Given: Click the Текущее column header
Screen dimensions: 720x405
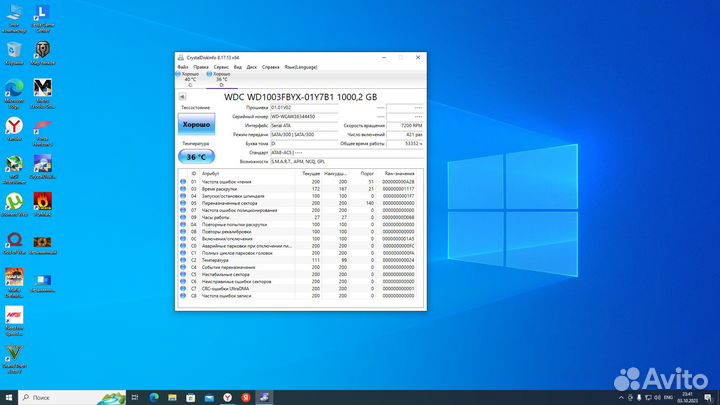Looking at the screenshot, I should (x=311, y=174).
